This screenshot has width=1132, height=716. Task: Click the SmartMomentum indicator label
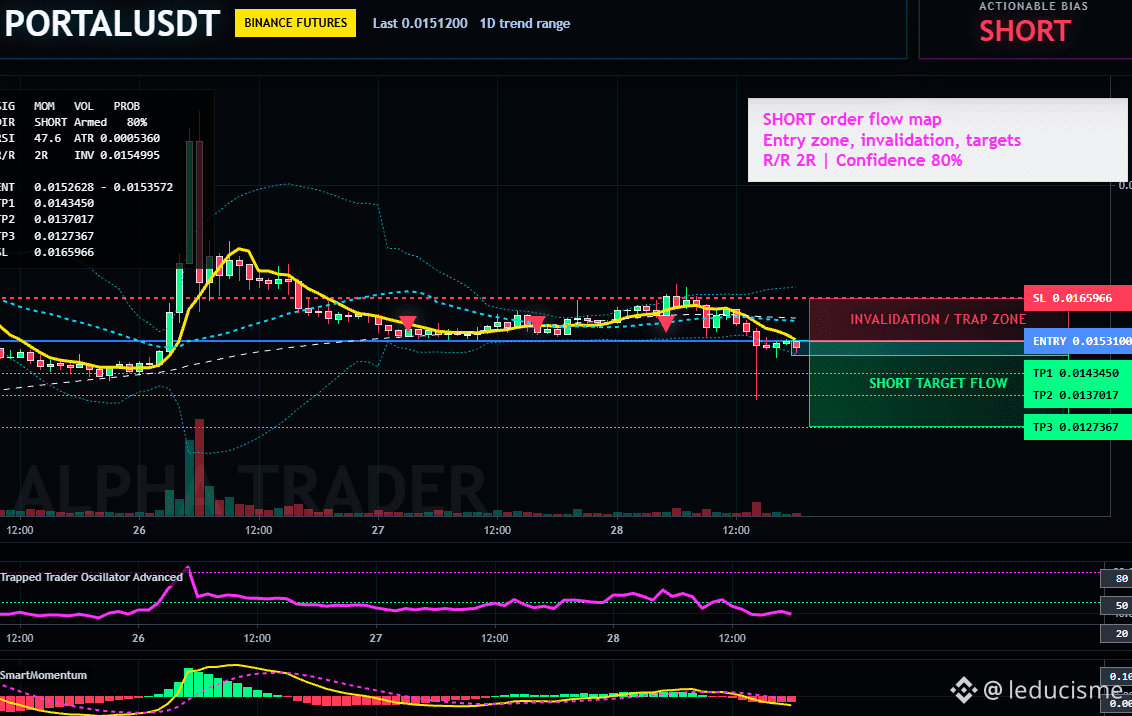coord(43,675)
